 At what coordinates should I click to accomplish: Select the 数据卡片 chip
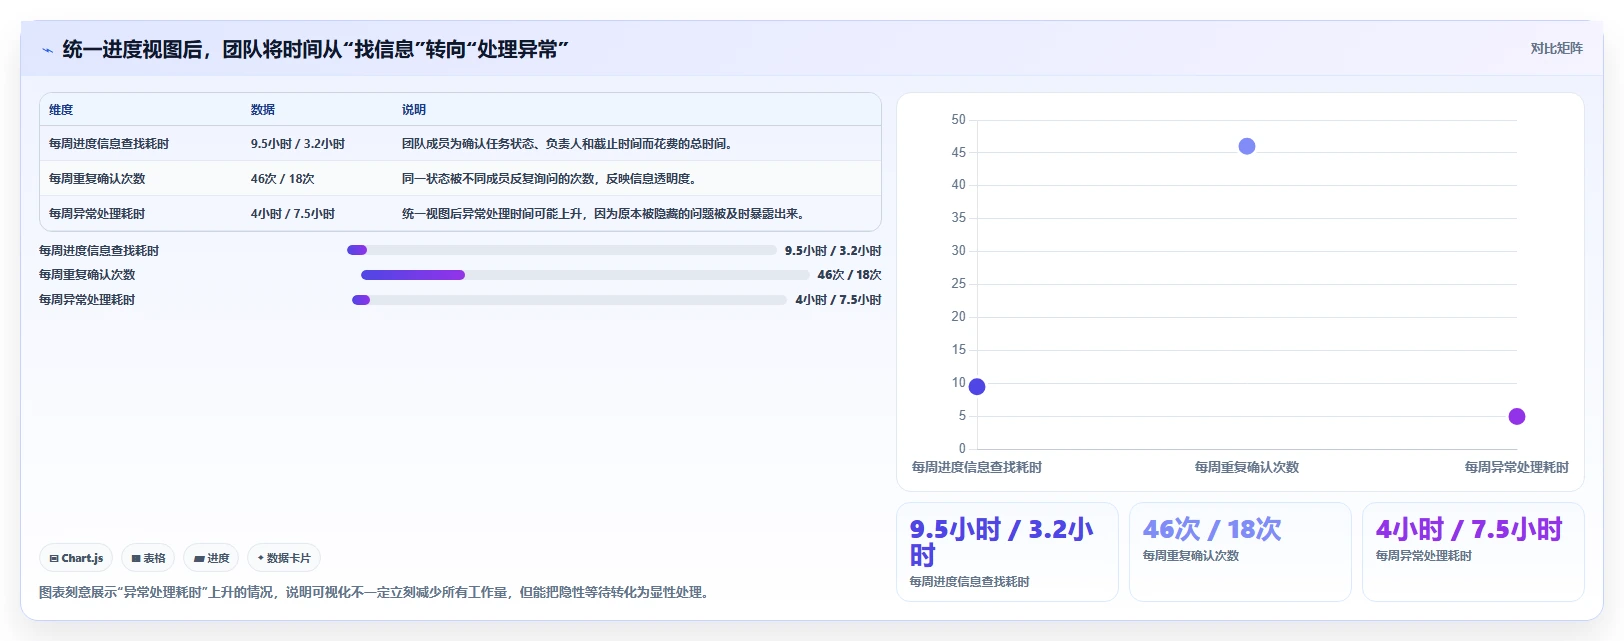(x=284, y=558)
